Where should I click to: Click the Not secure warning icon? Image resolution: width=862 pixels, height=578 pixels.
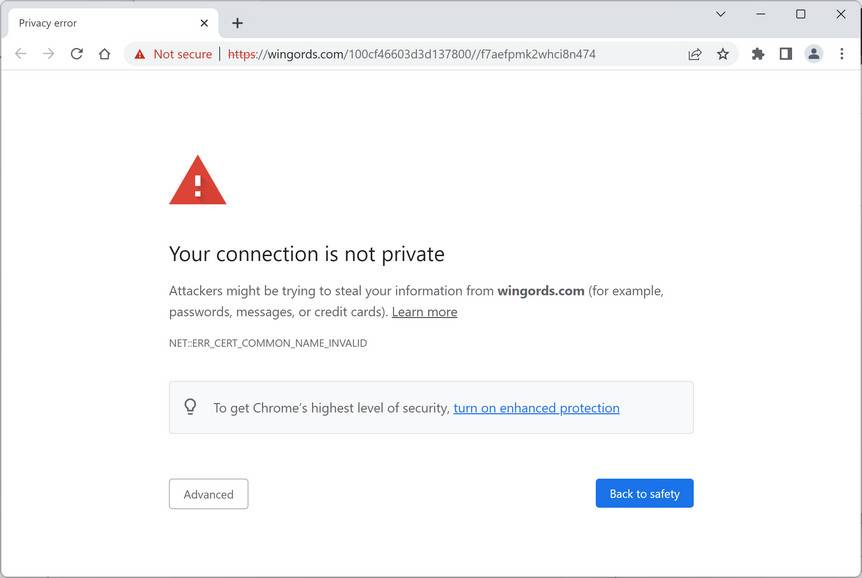click(140, 54)
